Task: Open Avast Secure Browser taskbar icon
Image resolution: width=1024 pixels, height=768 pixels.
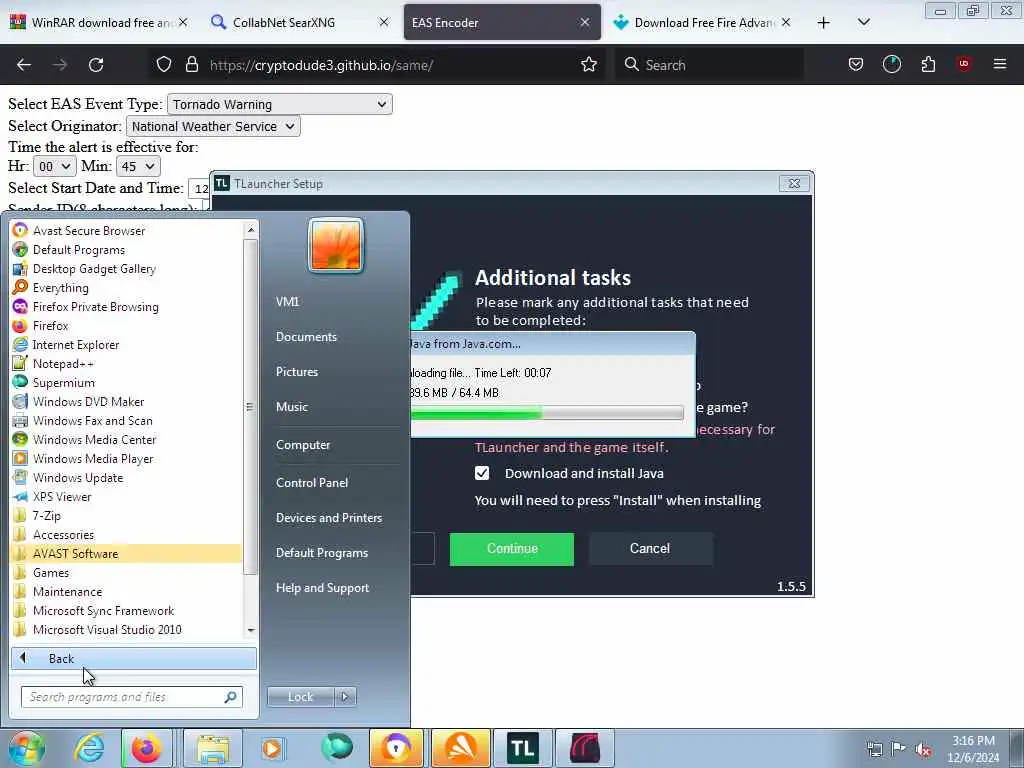Action: click(397, 748)
